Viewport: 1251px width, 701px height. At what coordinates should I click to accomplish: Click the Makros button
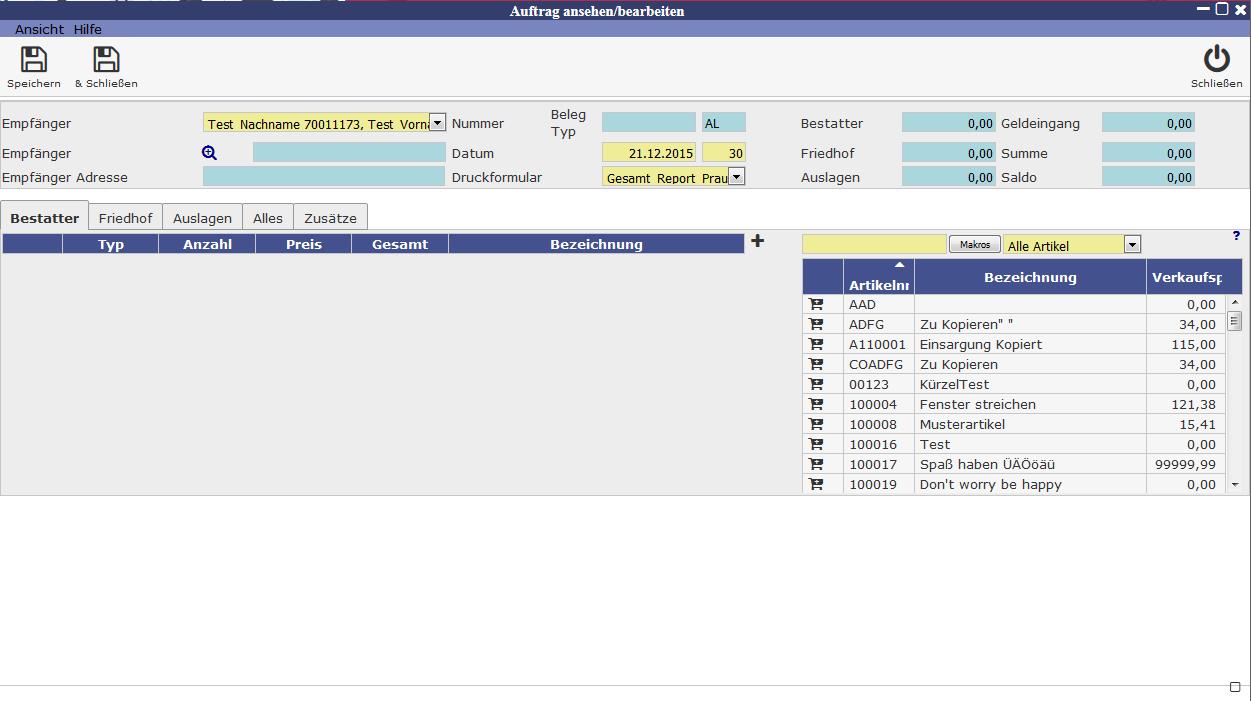(x=974, y=245)
